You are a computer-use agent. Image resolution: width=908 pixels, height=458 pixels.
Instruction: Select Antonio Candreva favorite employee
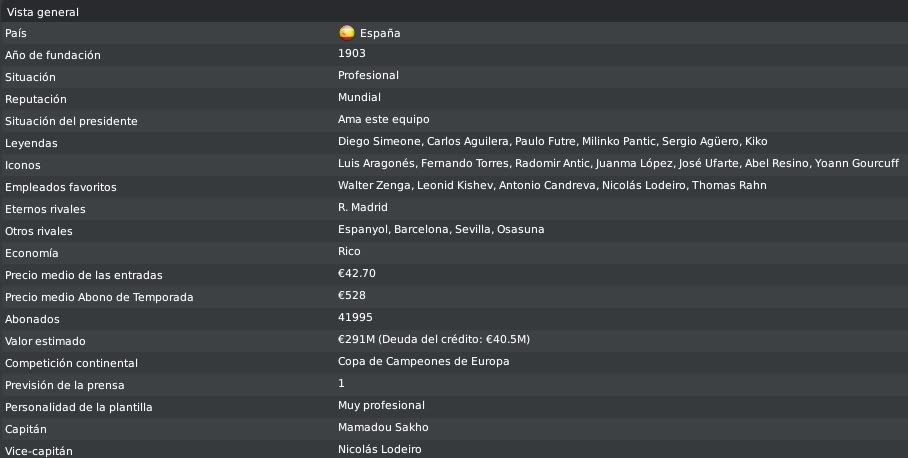pyautogui.click(x=547, y=185)
